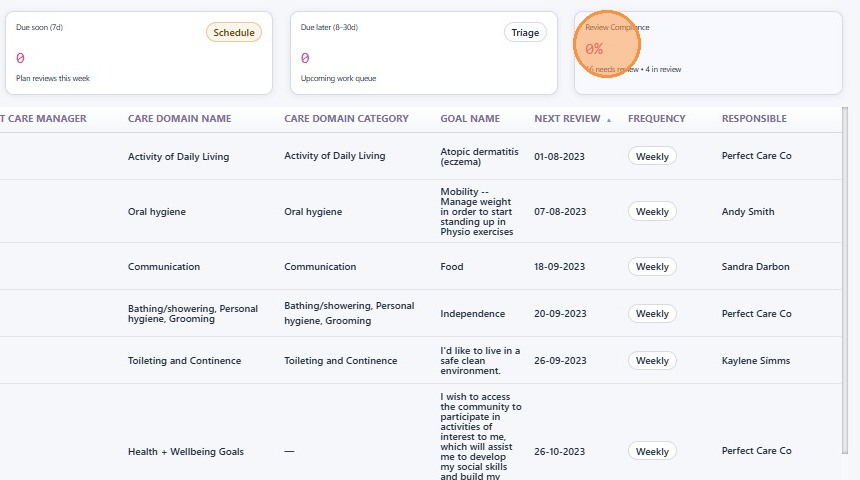Click Weekly badge in Communication row
The height and width of the screenshot is (480, 860).
pyautogui.click(x=652, y=267)
